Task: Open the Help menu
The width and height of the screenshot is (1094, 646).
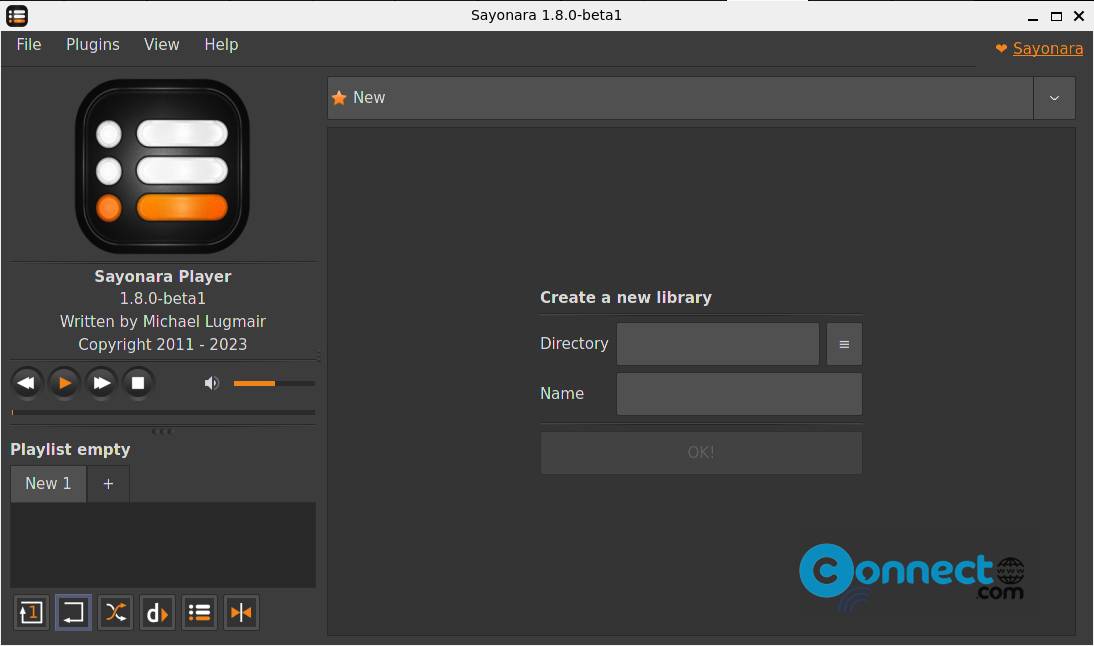Action: (x=221, y=45)
